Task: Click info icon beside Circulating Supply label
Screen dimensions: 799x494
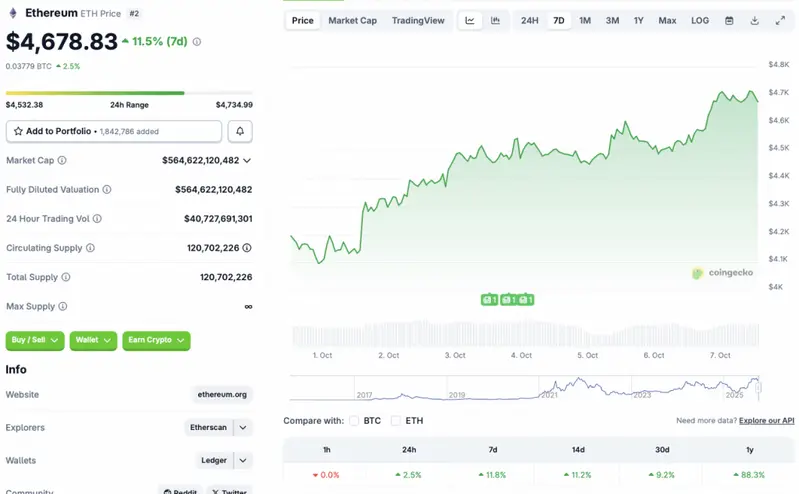Action: pos(90,248)
